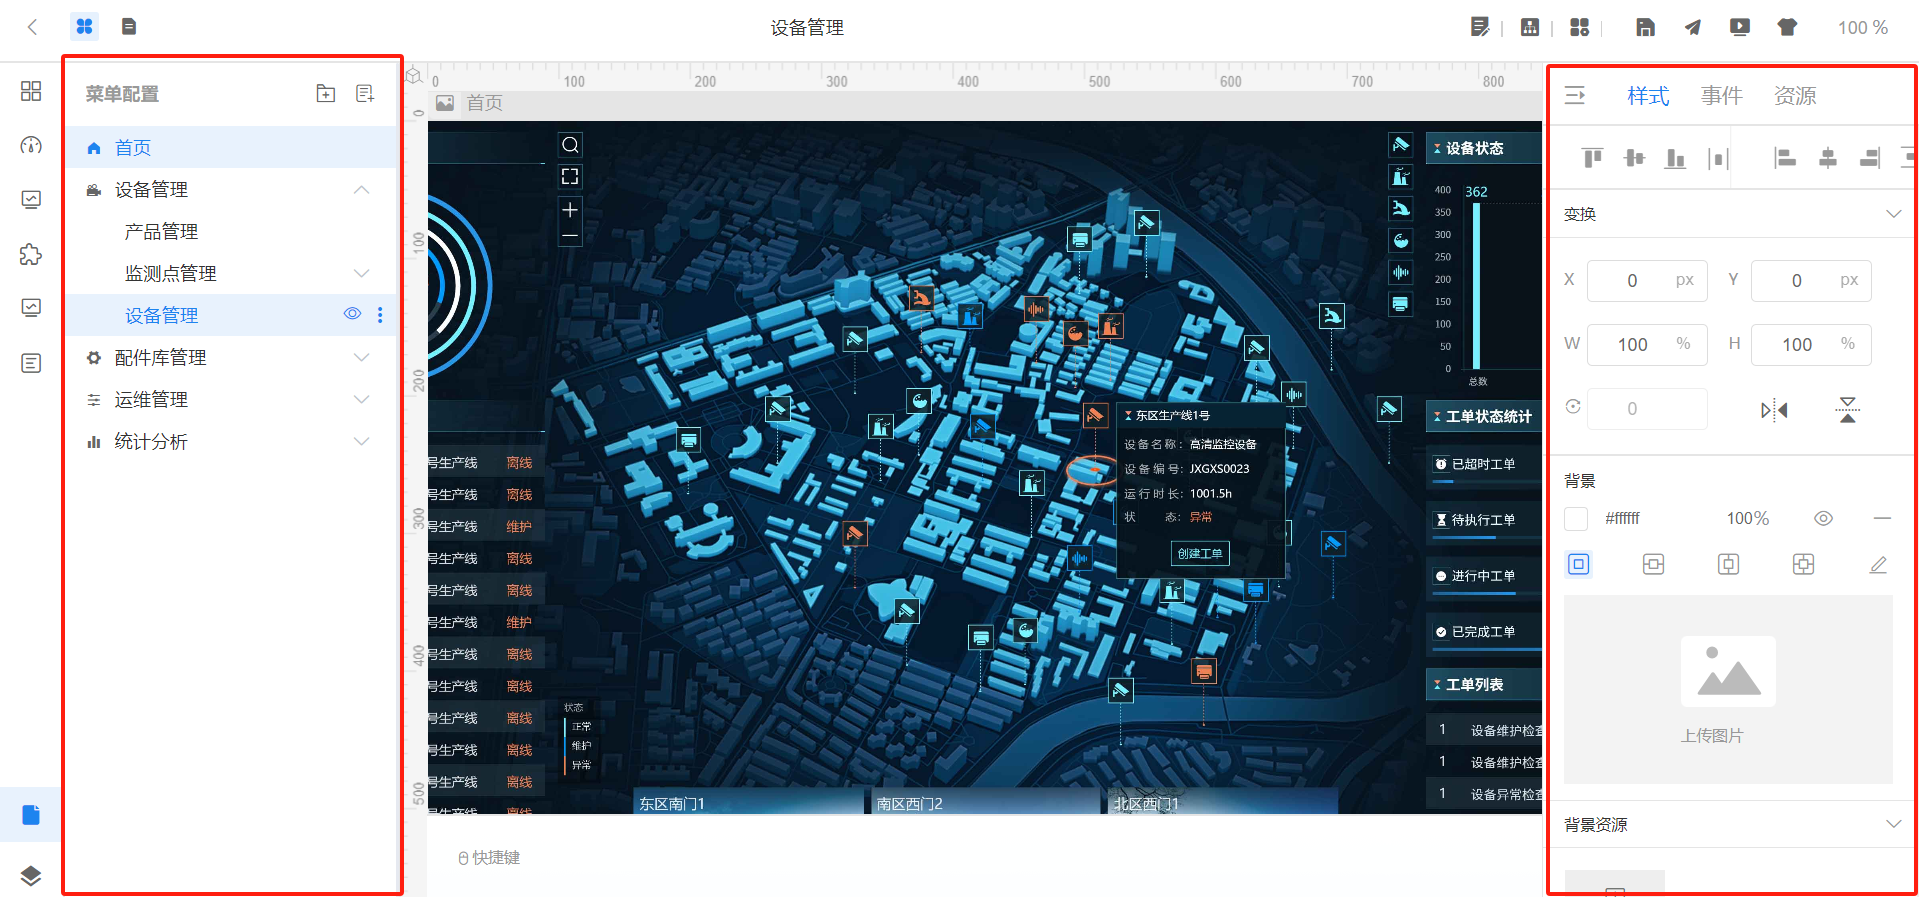
Task: Open the component grid icon in the top toolbar
Action: click(1580, 27)
